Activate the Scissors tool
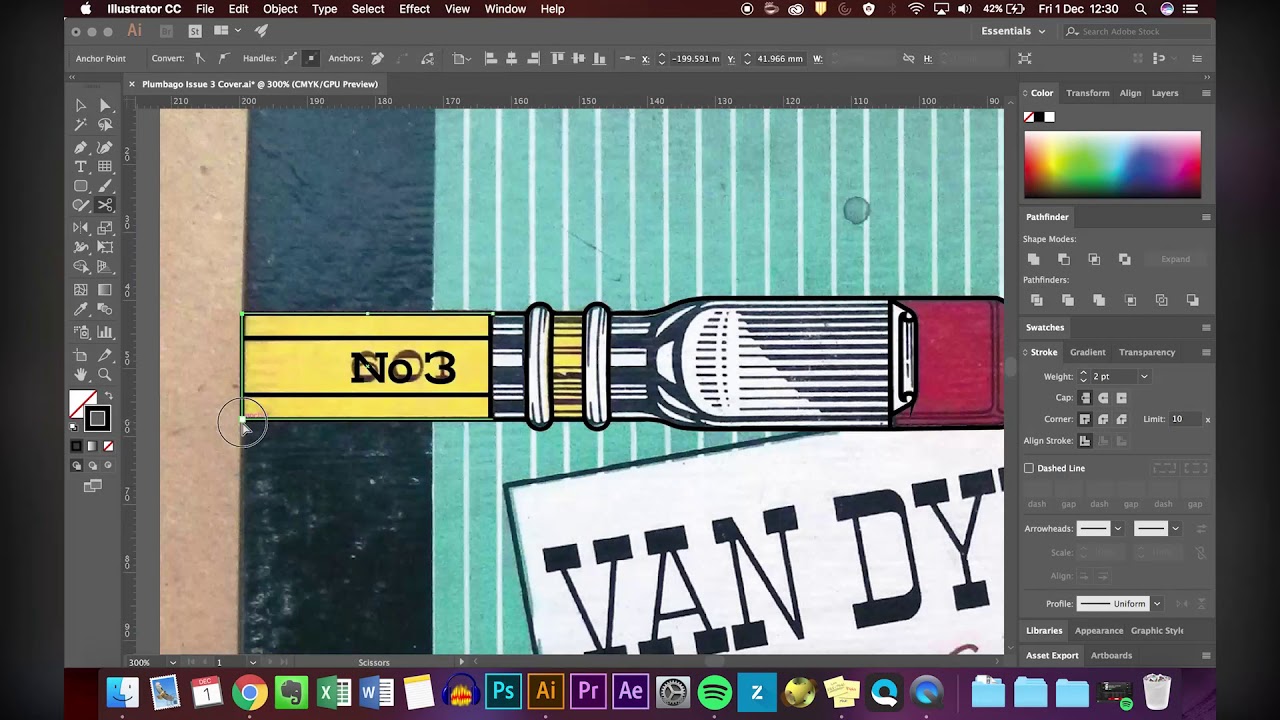The image size is (1280, 720). pos(105,205)
